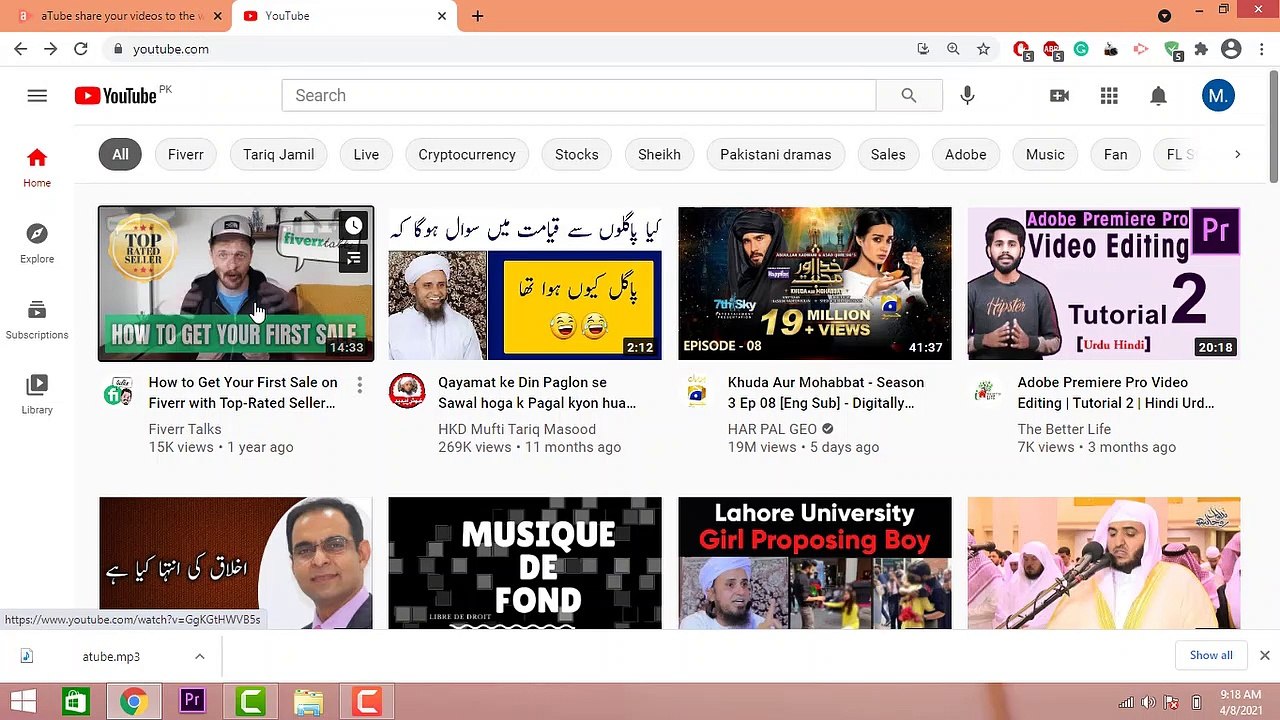Image resolution: width=1280 pixels, height=720 pixels.
Task: Open the Windows Start menu
Action: pos(23,702)
